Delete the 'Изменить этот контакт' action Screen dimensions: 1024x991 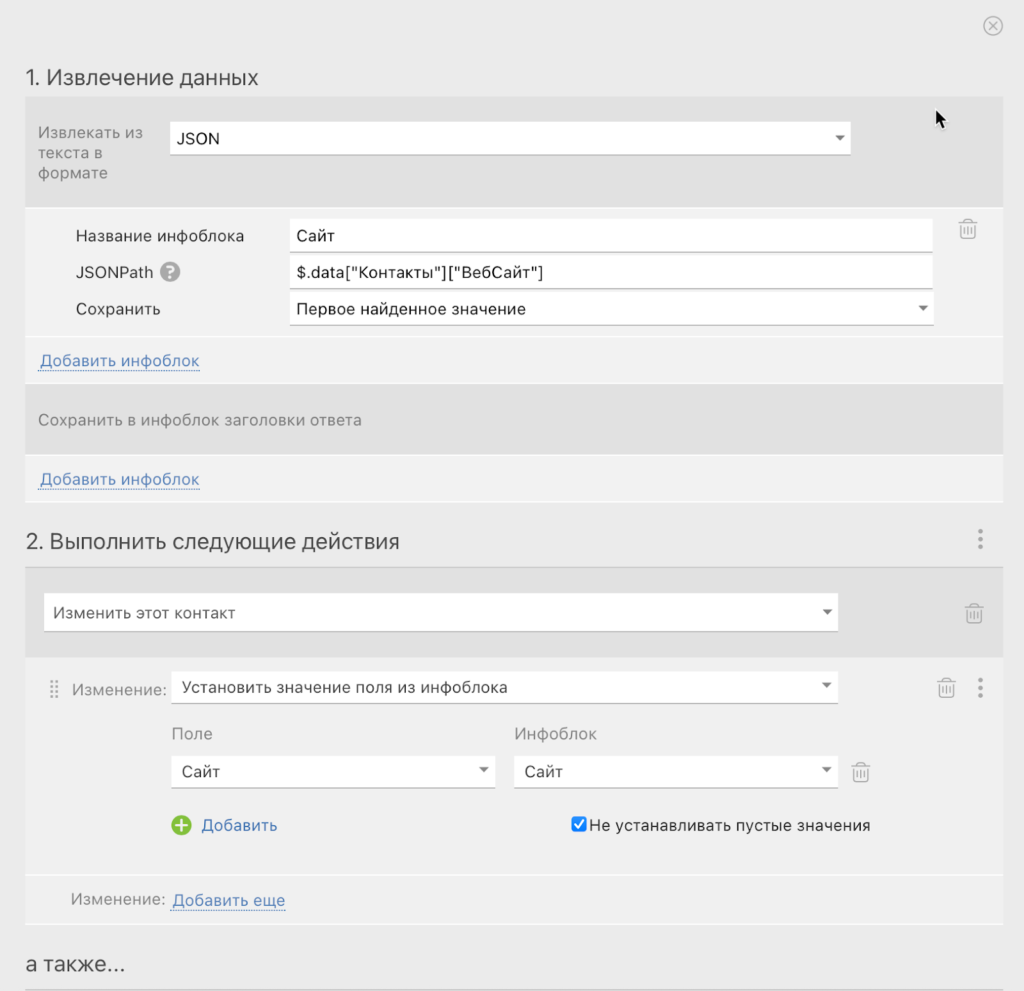pos(973,613)
